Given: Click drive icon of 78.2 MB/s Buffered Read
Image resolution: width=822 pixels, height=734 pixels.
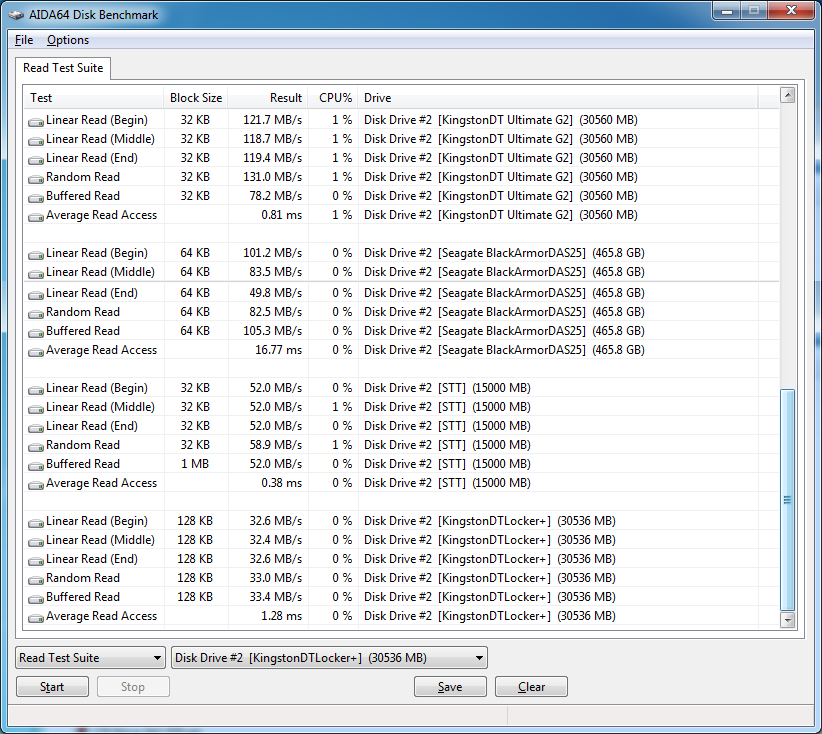Looking at the screenshot, I should [x=36, y=198].
